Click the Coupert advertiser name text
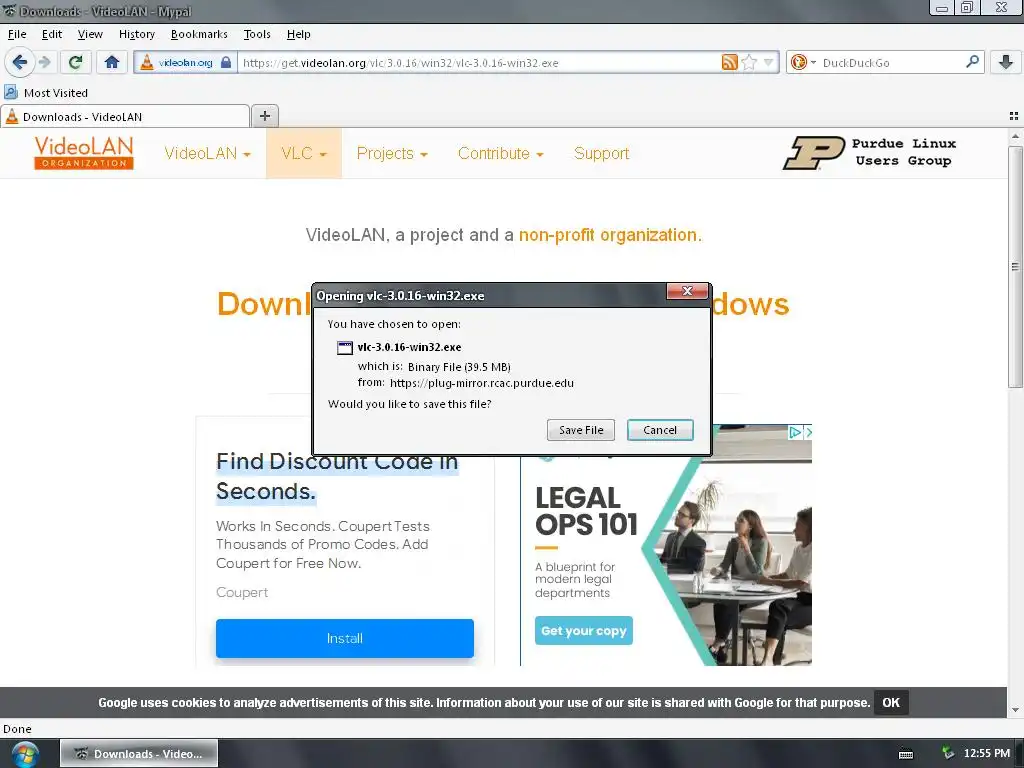Viewport: 1024px width, 768px height. 242,592
